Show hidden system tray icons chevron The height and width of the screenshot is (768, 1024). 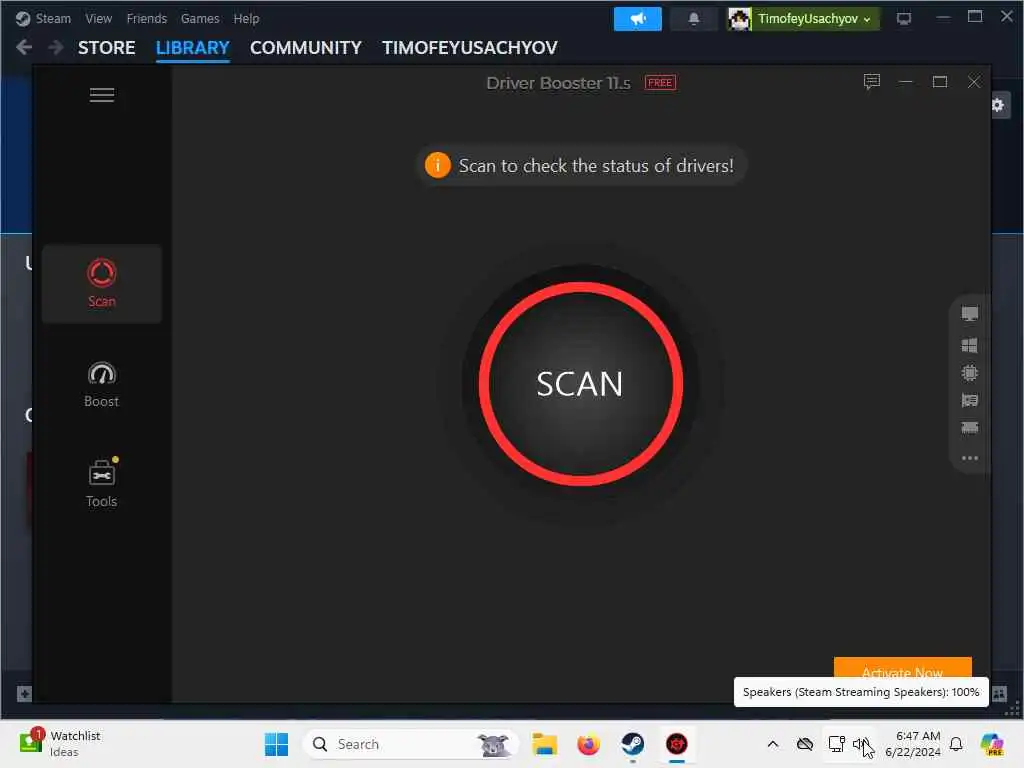pos(773,744)
